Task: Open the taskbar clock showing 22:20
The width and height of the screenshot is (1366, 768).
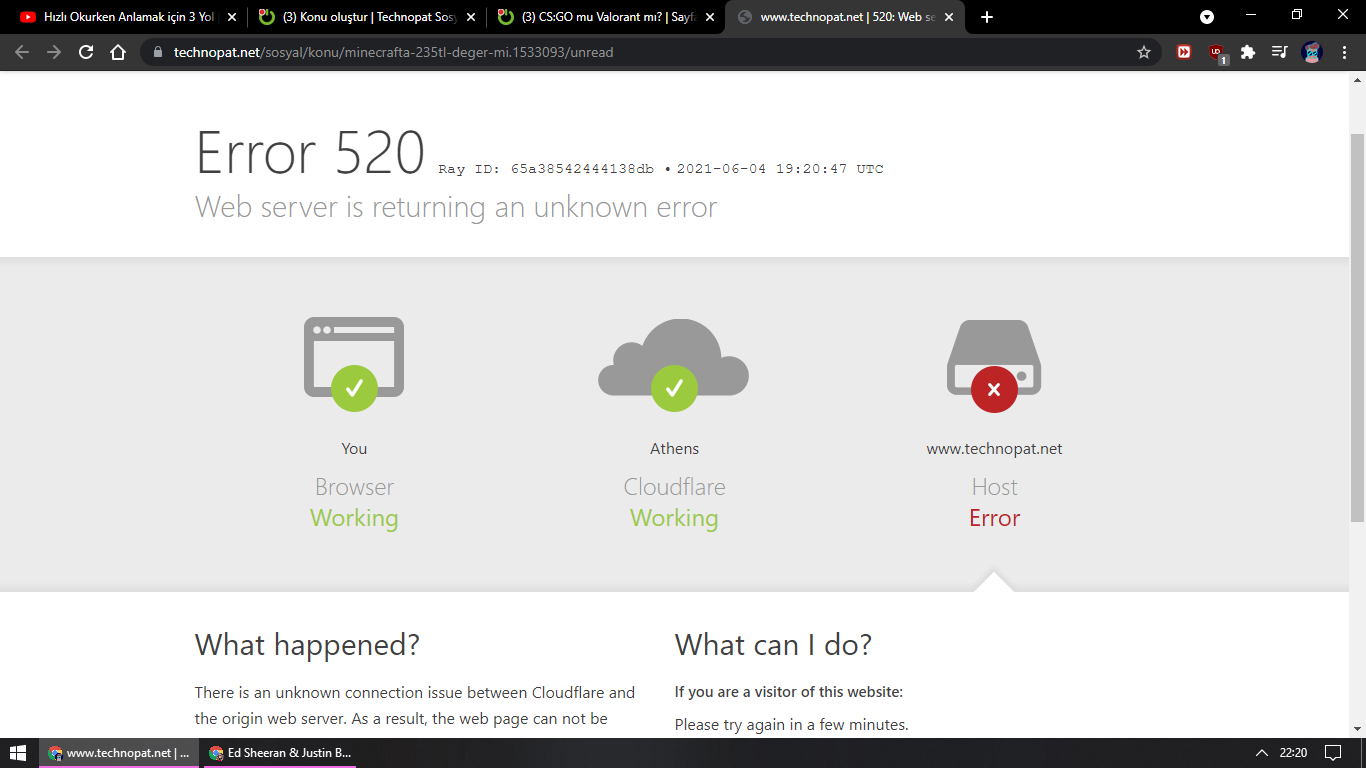Action: (x=1293, y=753)
